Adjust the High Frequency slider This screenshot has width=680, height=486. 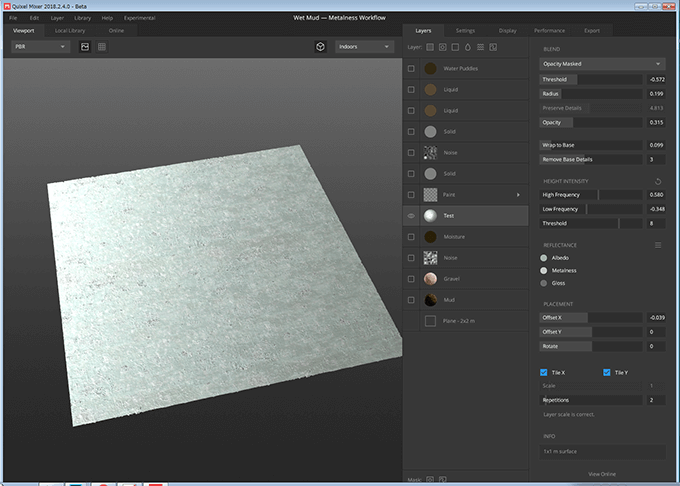(591, 195)
